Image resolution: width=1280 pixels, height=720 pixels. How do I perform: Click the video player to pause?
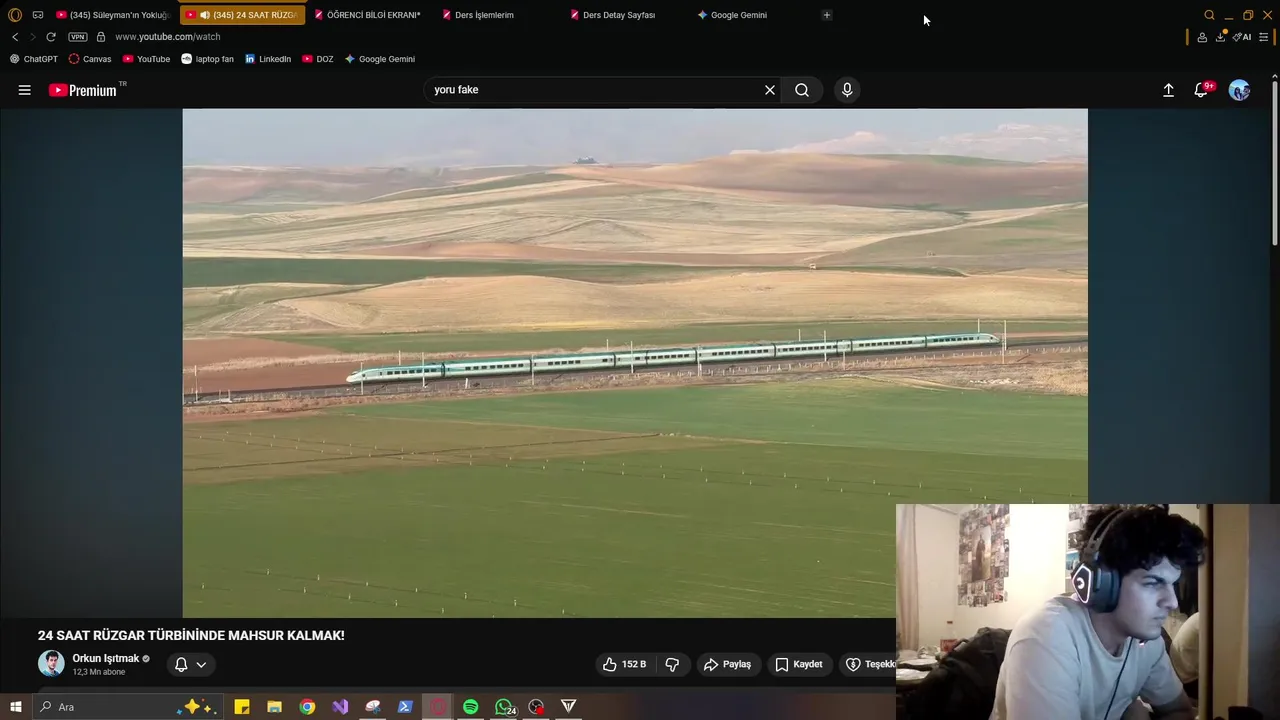pyautogui.click(x=635, y=363)
